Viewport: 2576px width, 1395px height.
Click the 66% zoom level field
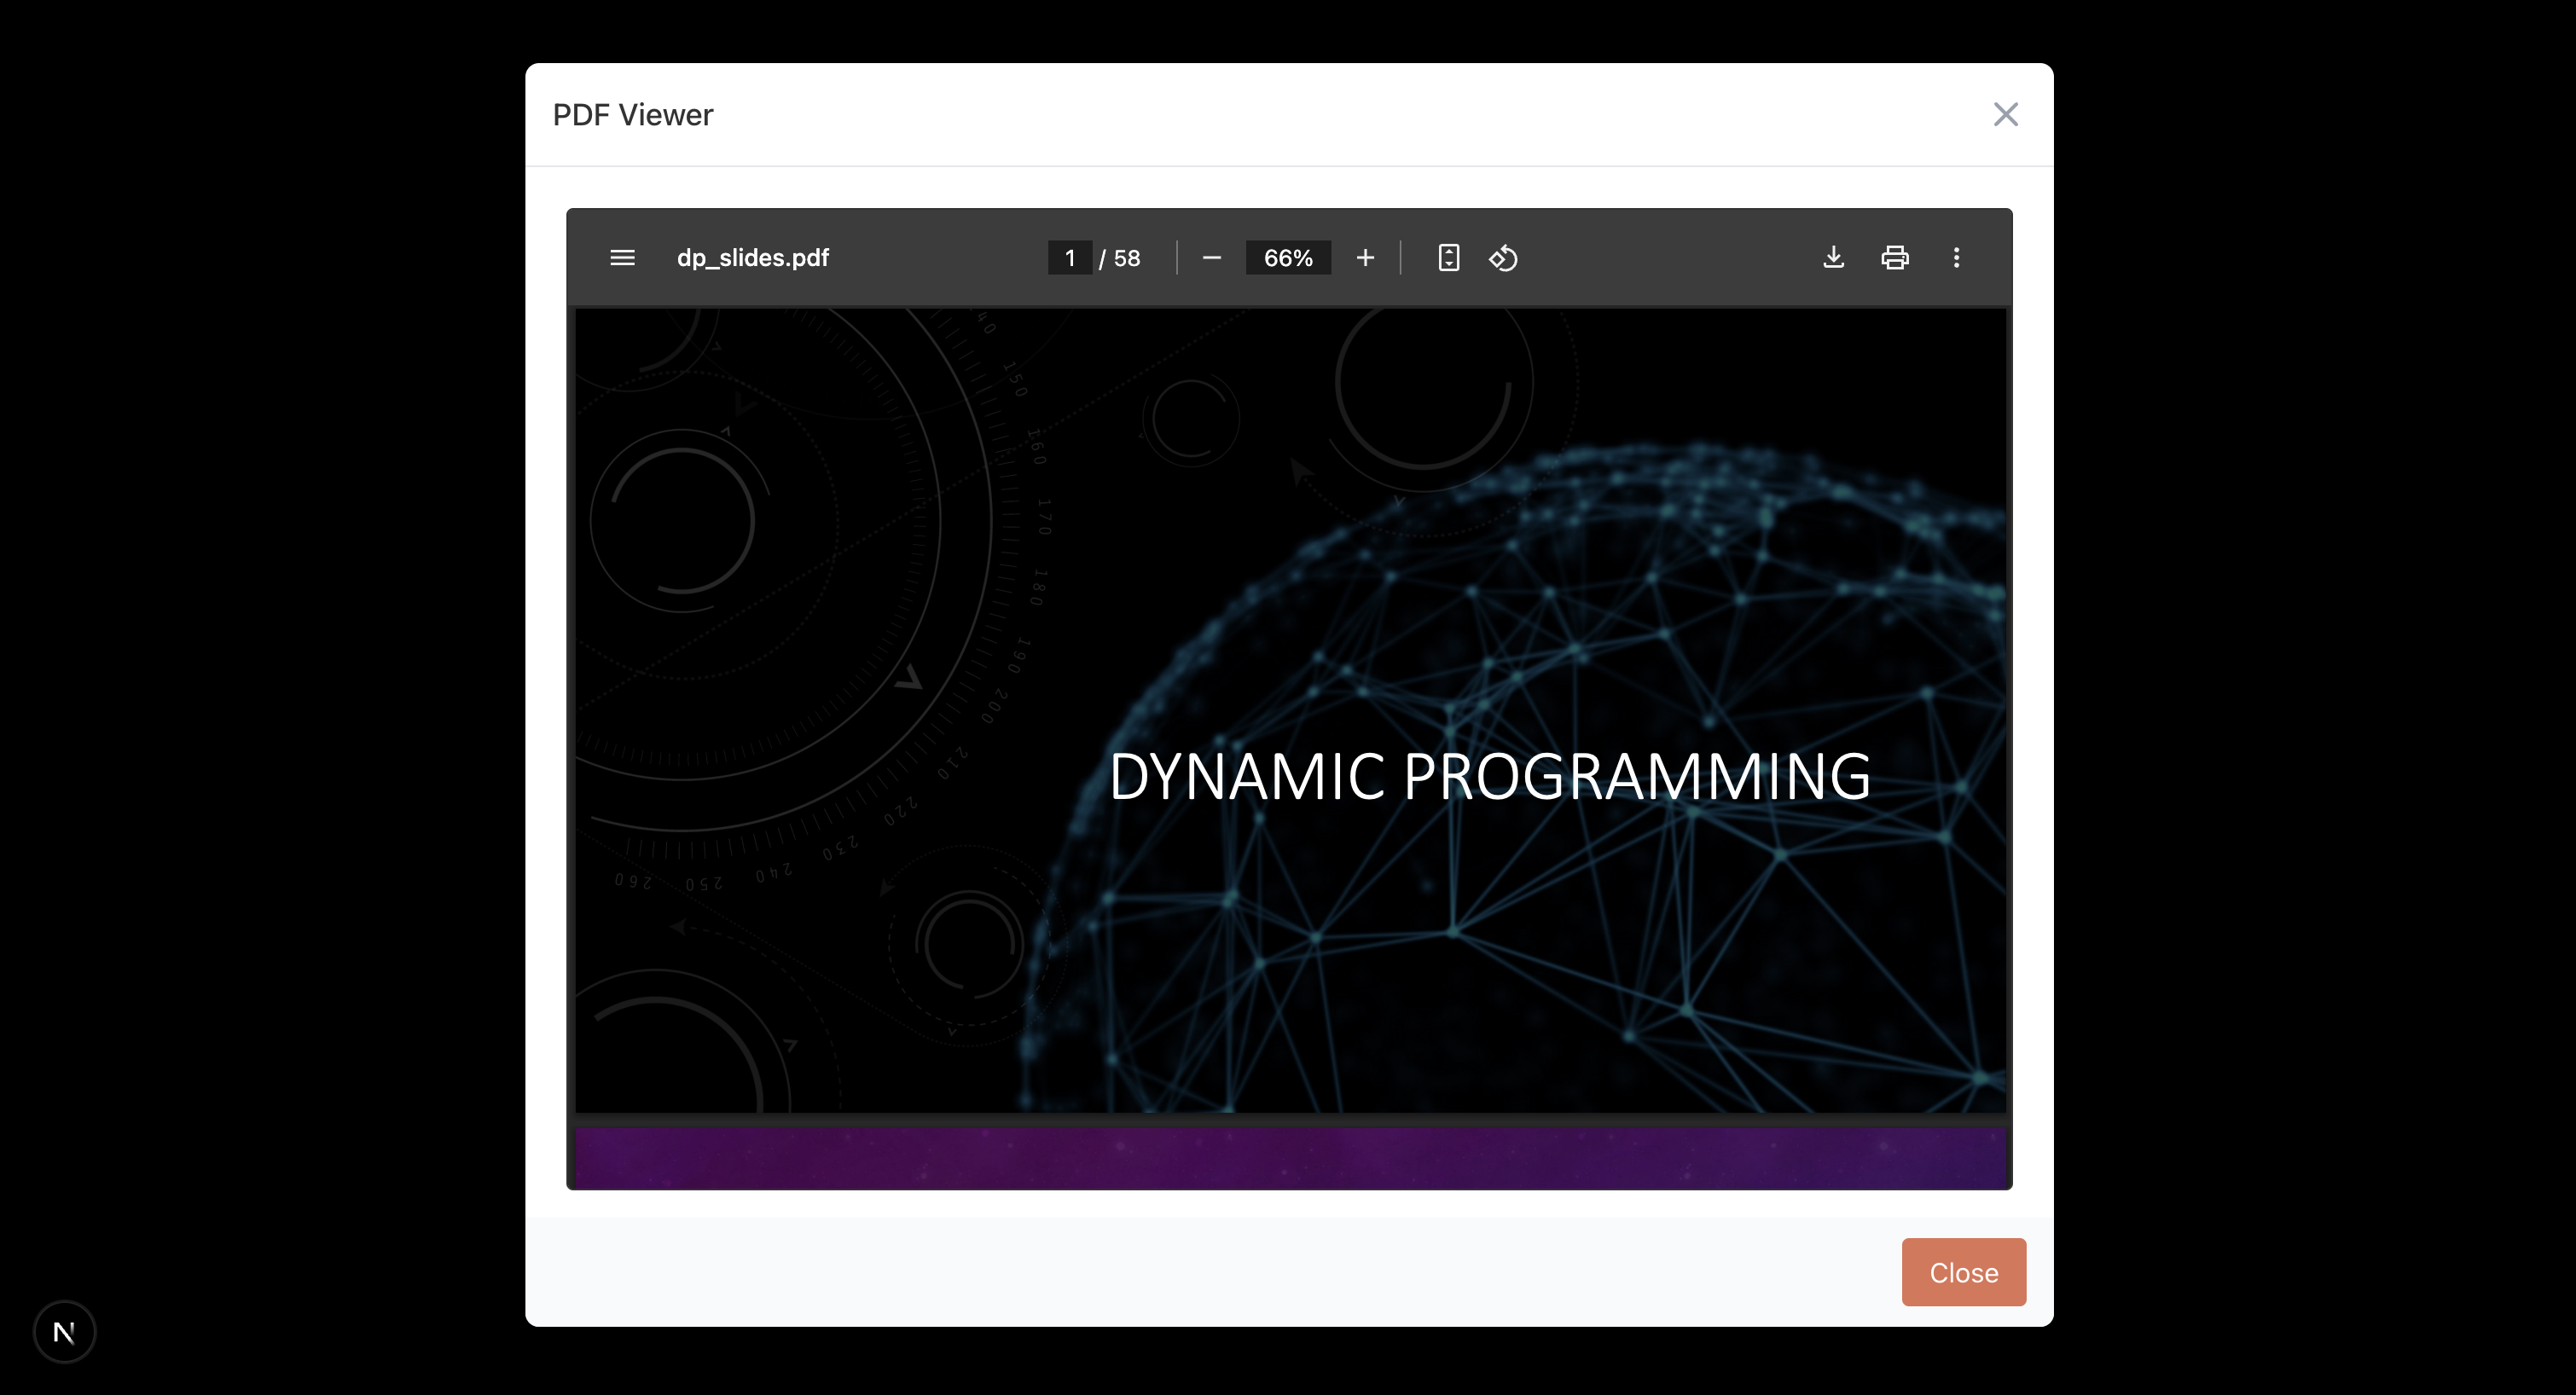pyautogui.click(x=1287, y=258)
